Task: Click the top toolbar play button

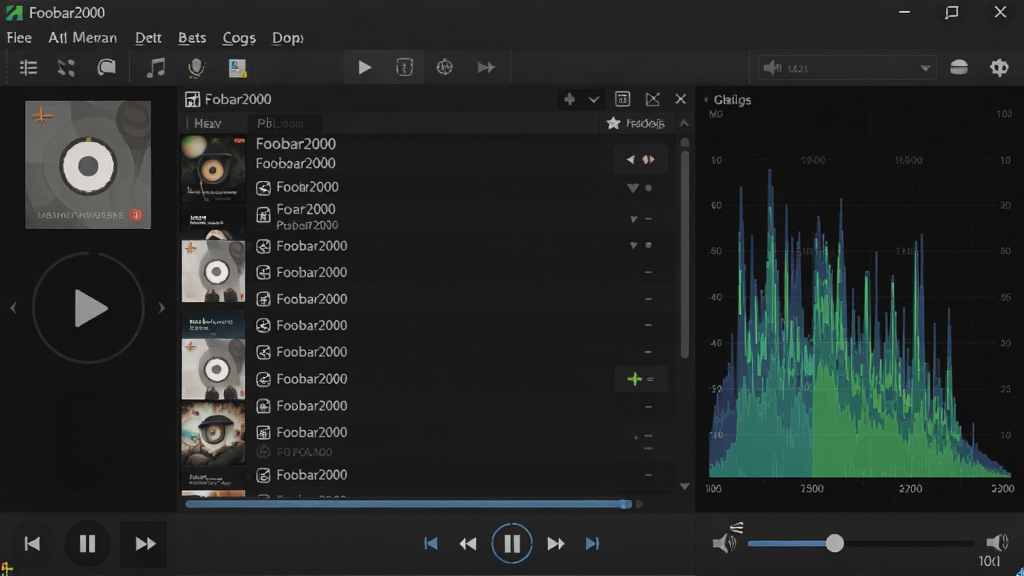Action: (364, 67)
